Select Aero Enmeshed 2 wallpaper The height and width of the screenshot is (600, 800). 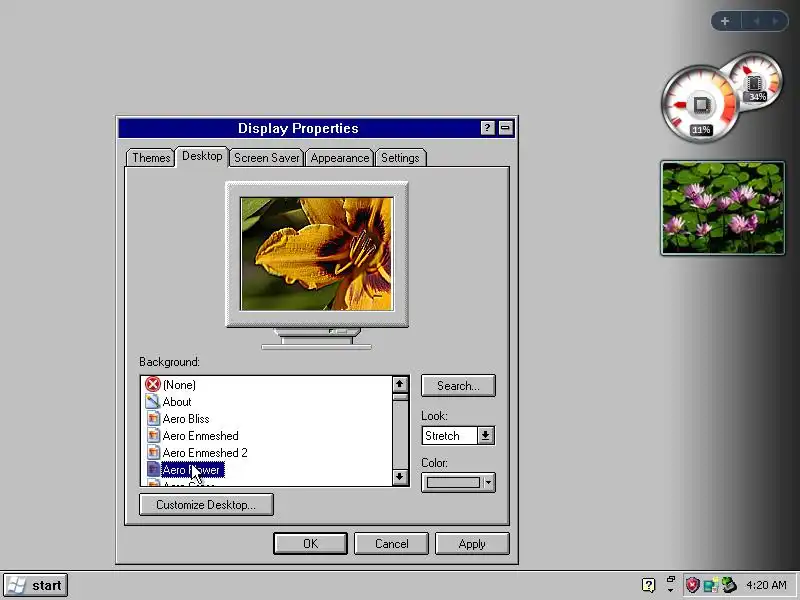click(205, 453)
